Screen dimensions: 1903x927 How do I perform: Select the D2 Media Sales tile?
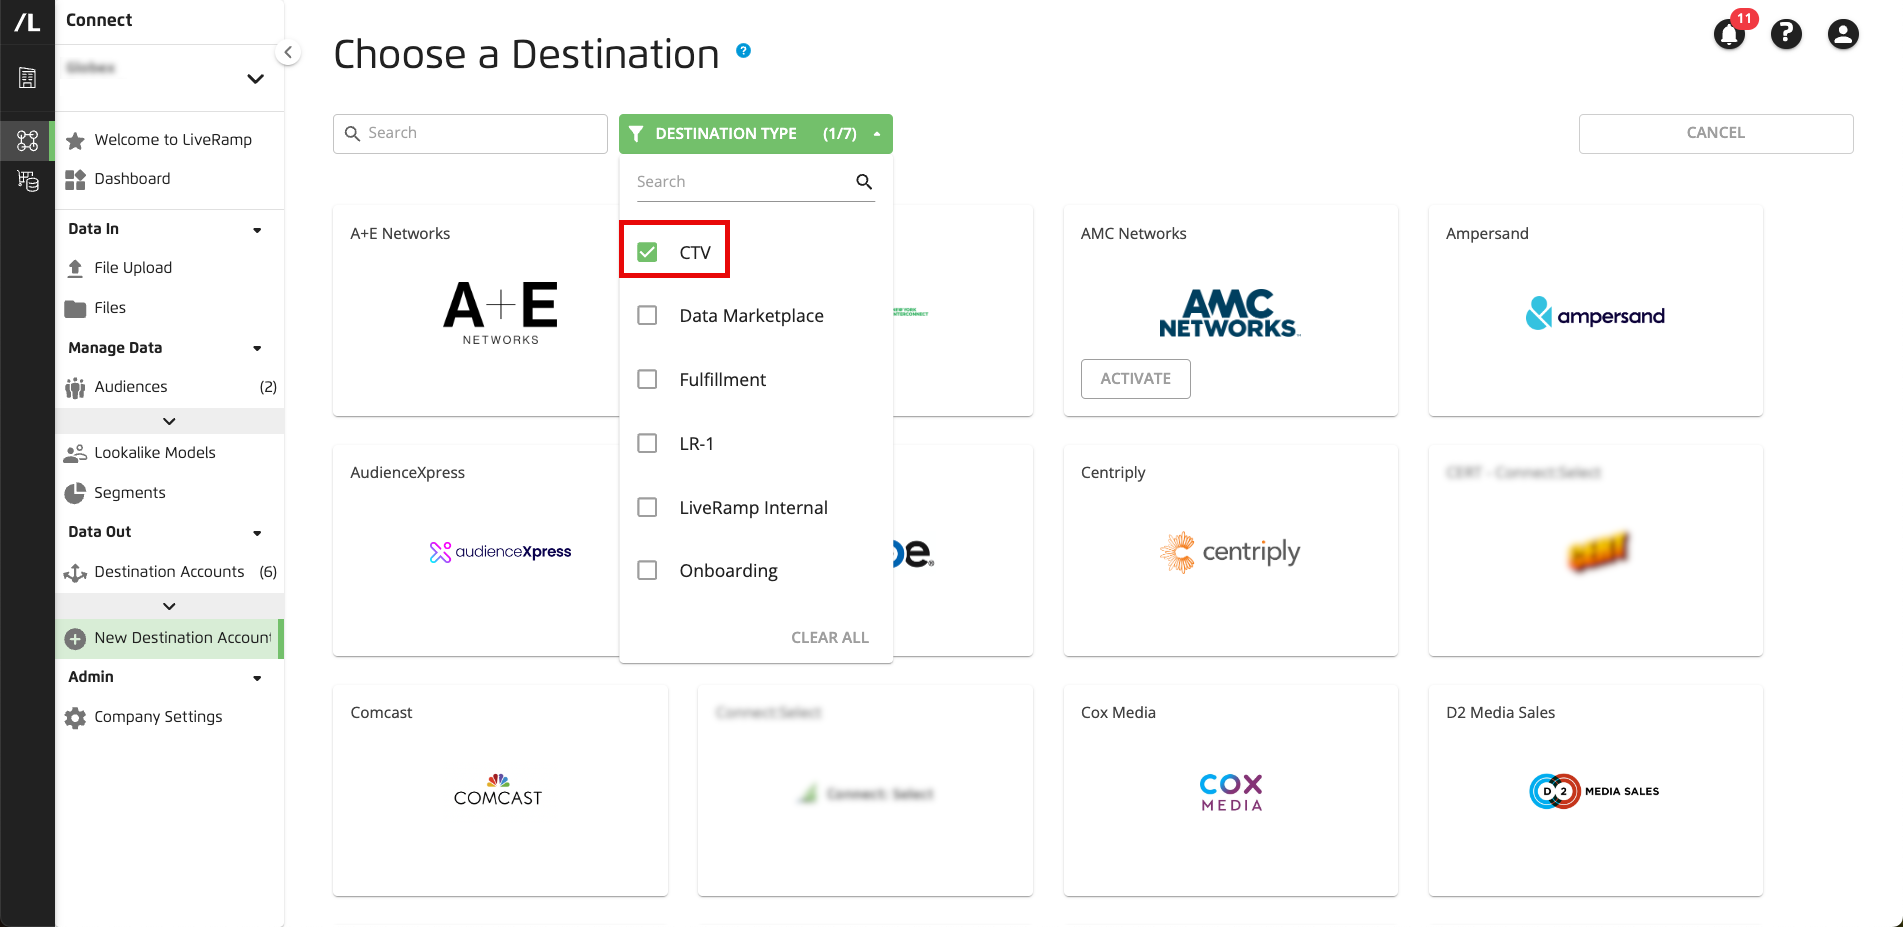tap(1595, 791)
